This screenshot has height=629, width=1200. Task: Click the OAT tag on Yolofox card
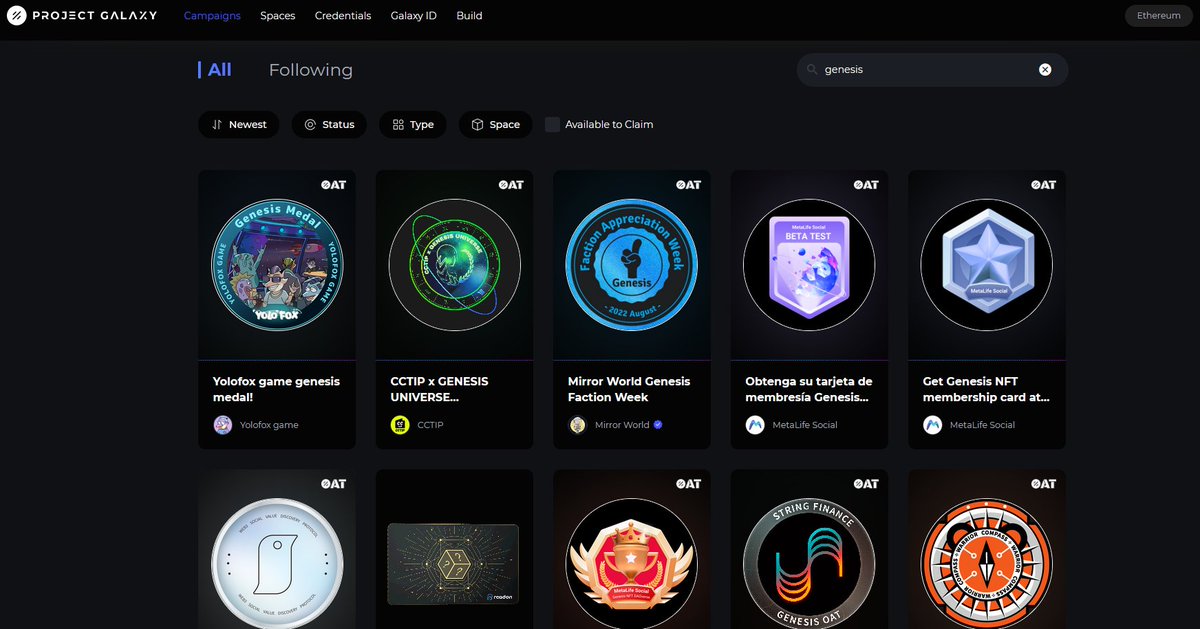pyautogui.click(x=333, y=185)
